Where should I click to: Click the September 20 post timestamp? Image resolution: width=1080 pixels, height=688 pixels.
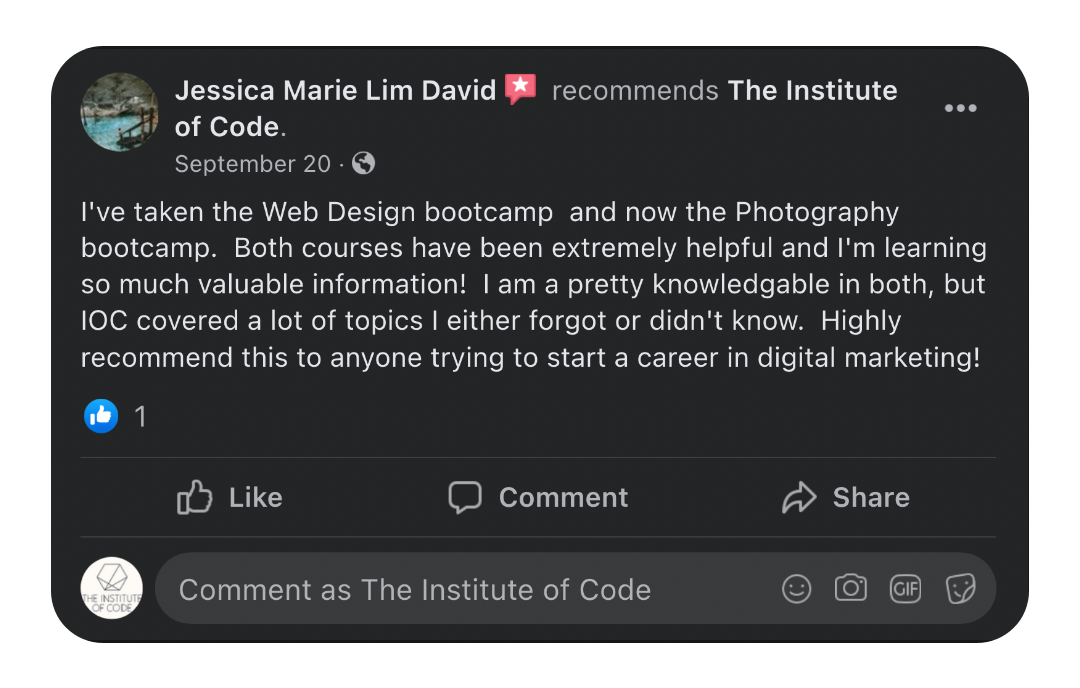(x=252, y=164)
